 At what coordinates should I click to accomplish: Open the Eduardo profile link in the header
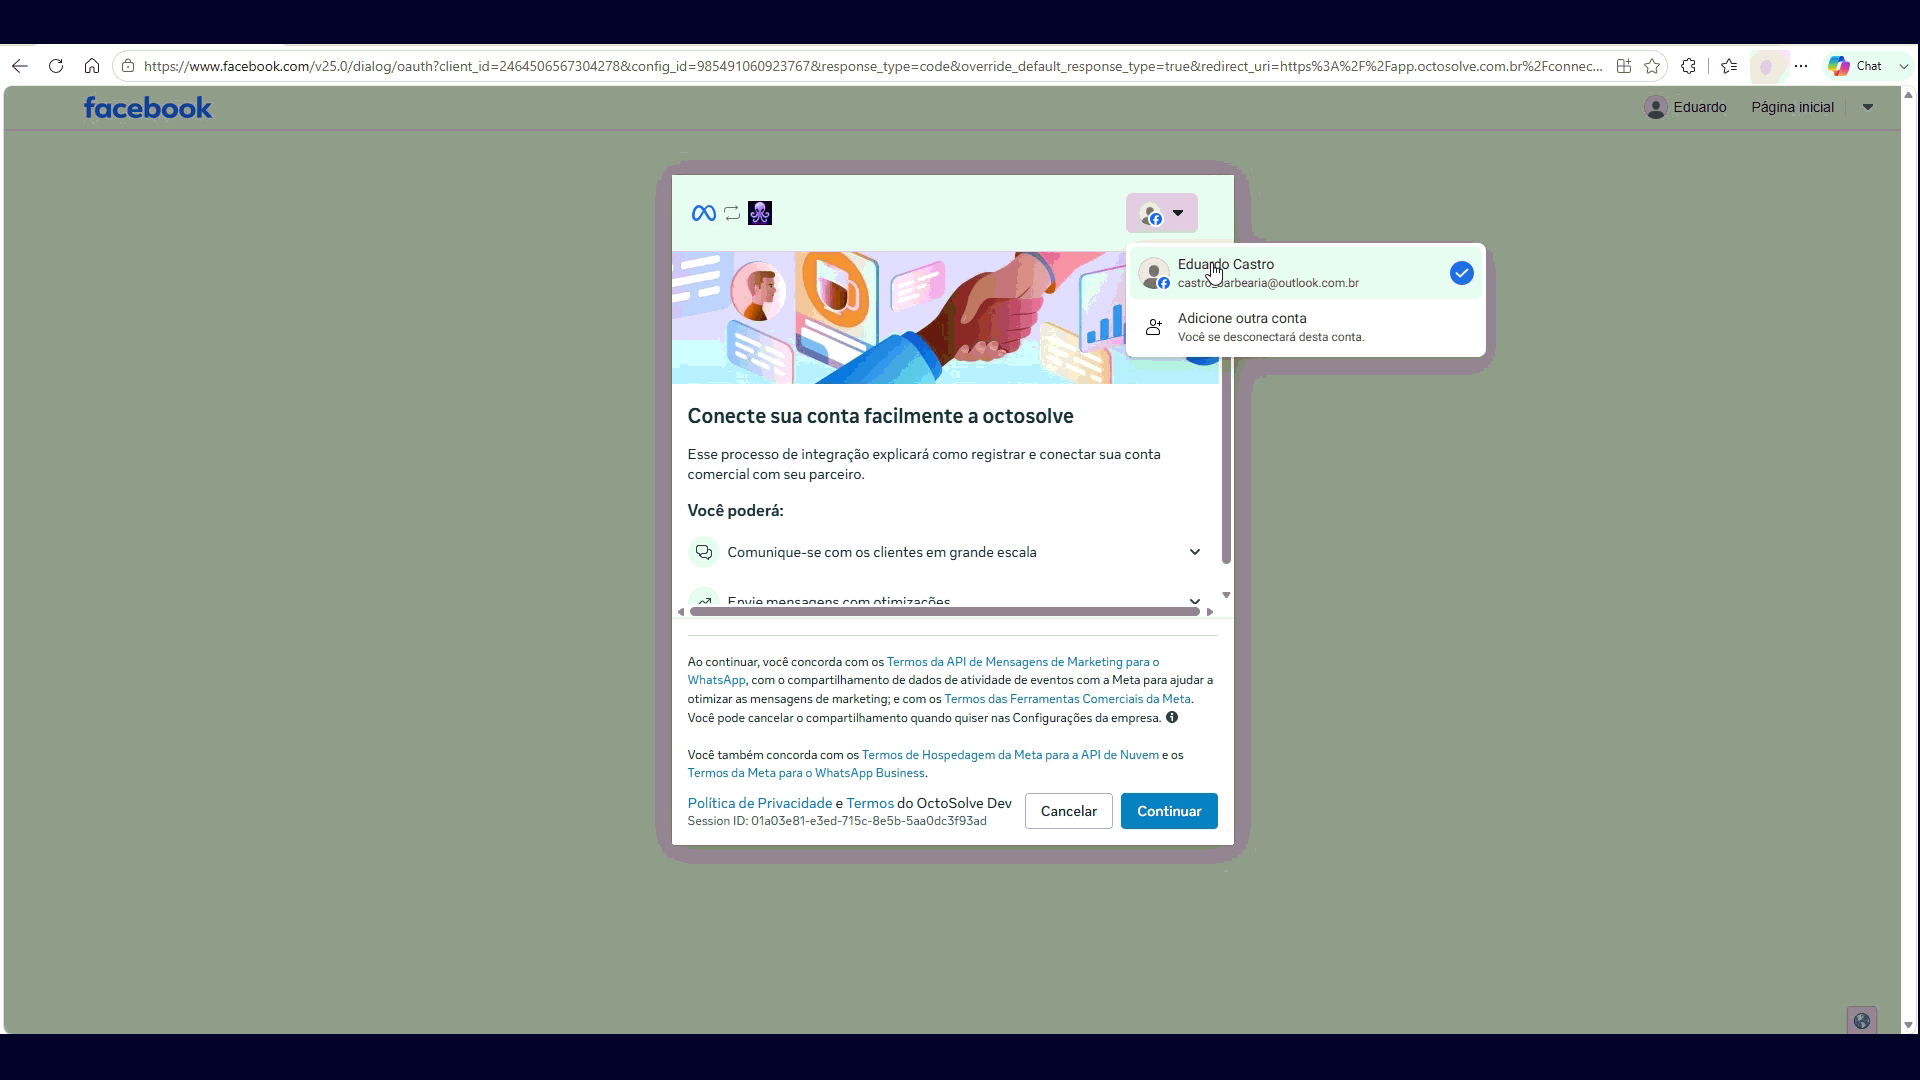point(1685,107)
